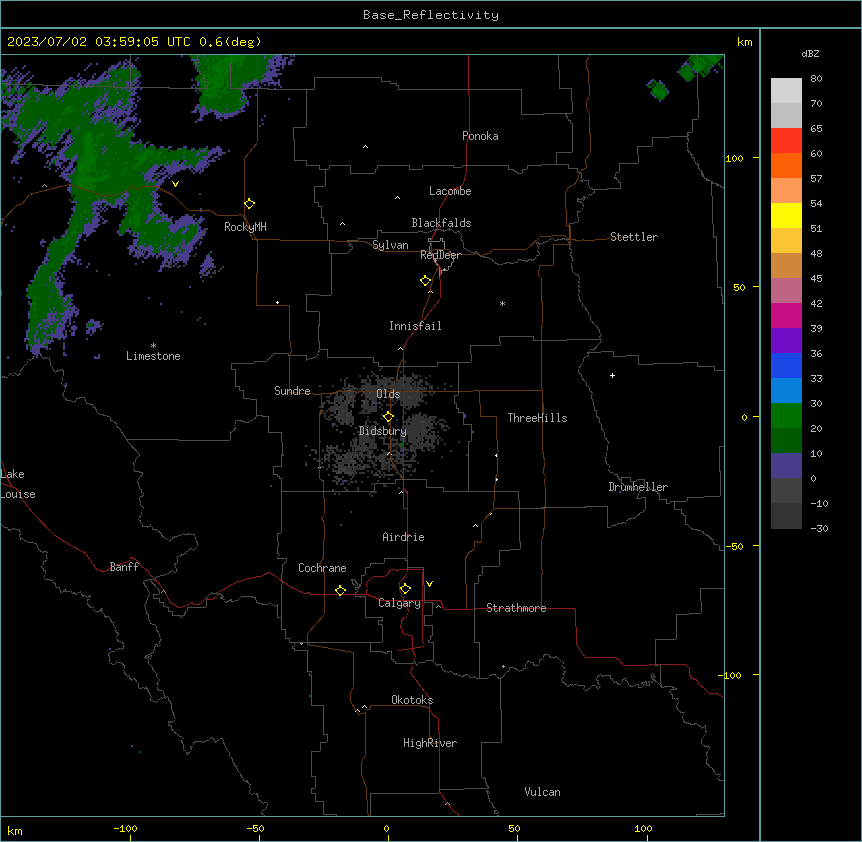Click the Limestone label
Screen dimensions: 862x842
(153, 356)
